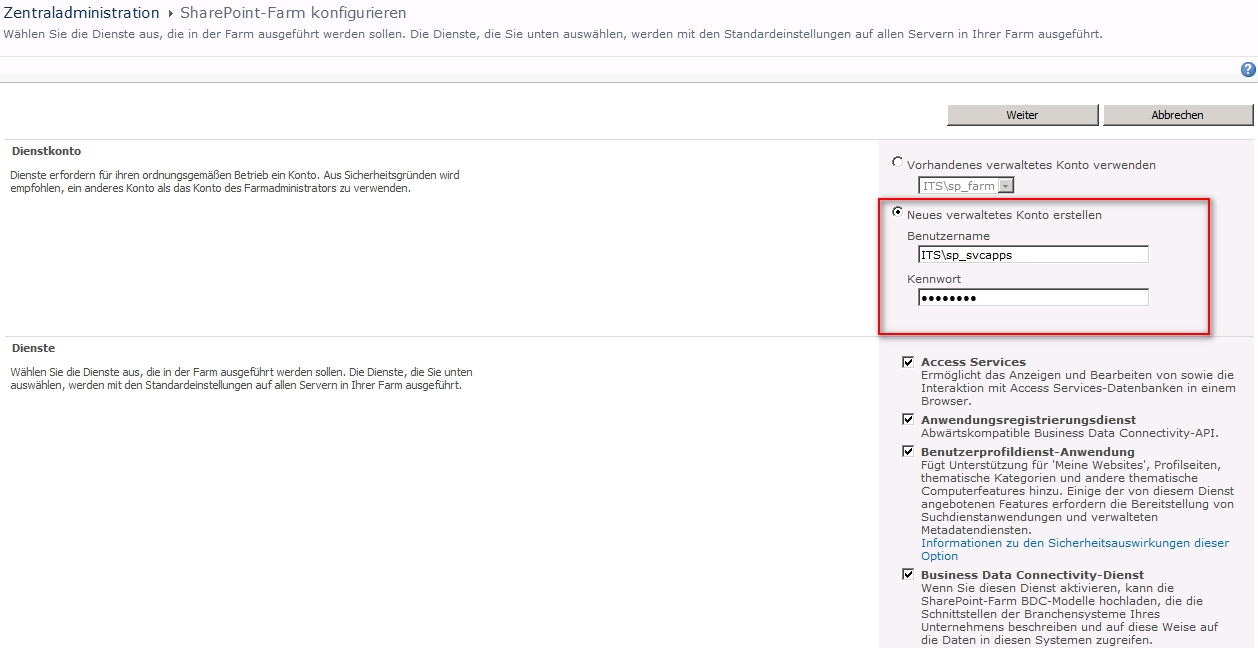This screenshot has width=1258, height=648.
Task: Select Neues verwaltetes Konto erstellen
Action: point(897,212)
